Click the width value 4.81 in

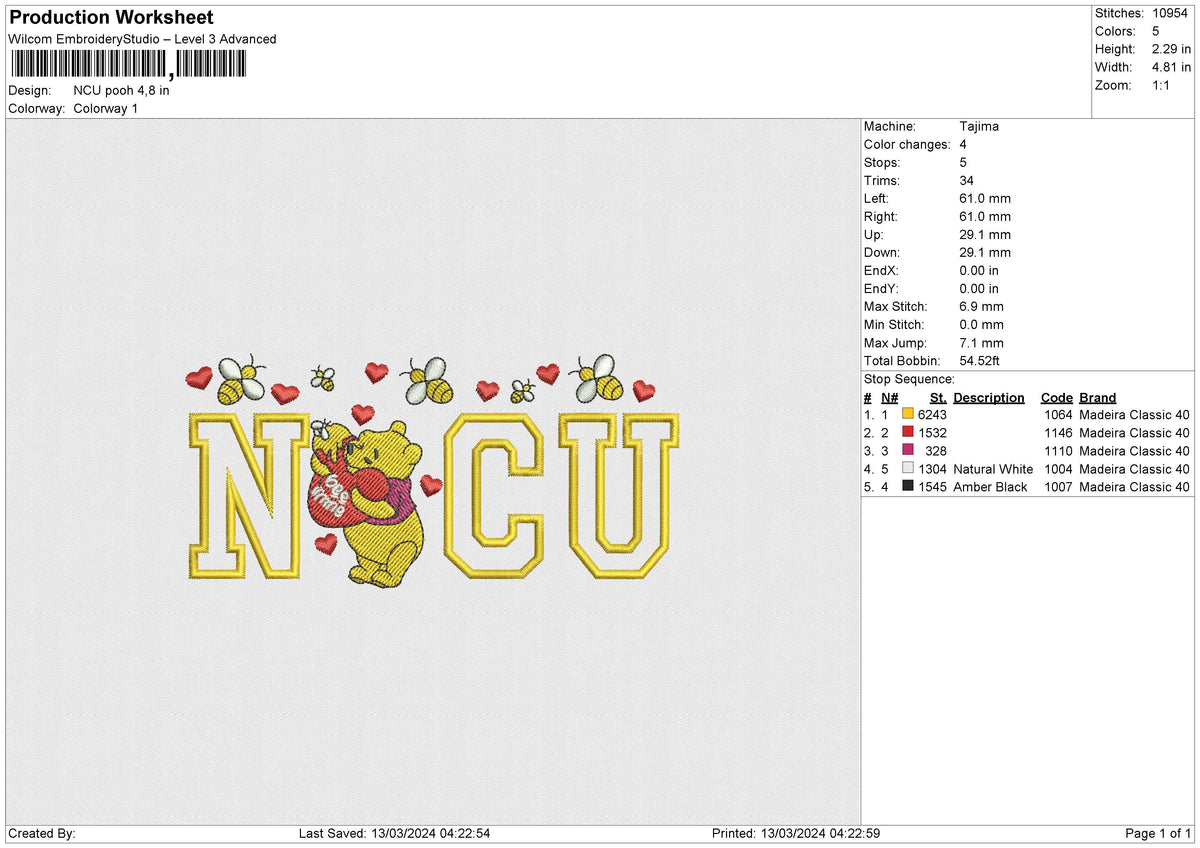1172,67
